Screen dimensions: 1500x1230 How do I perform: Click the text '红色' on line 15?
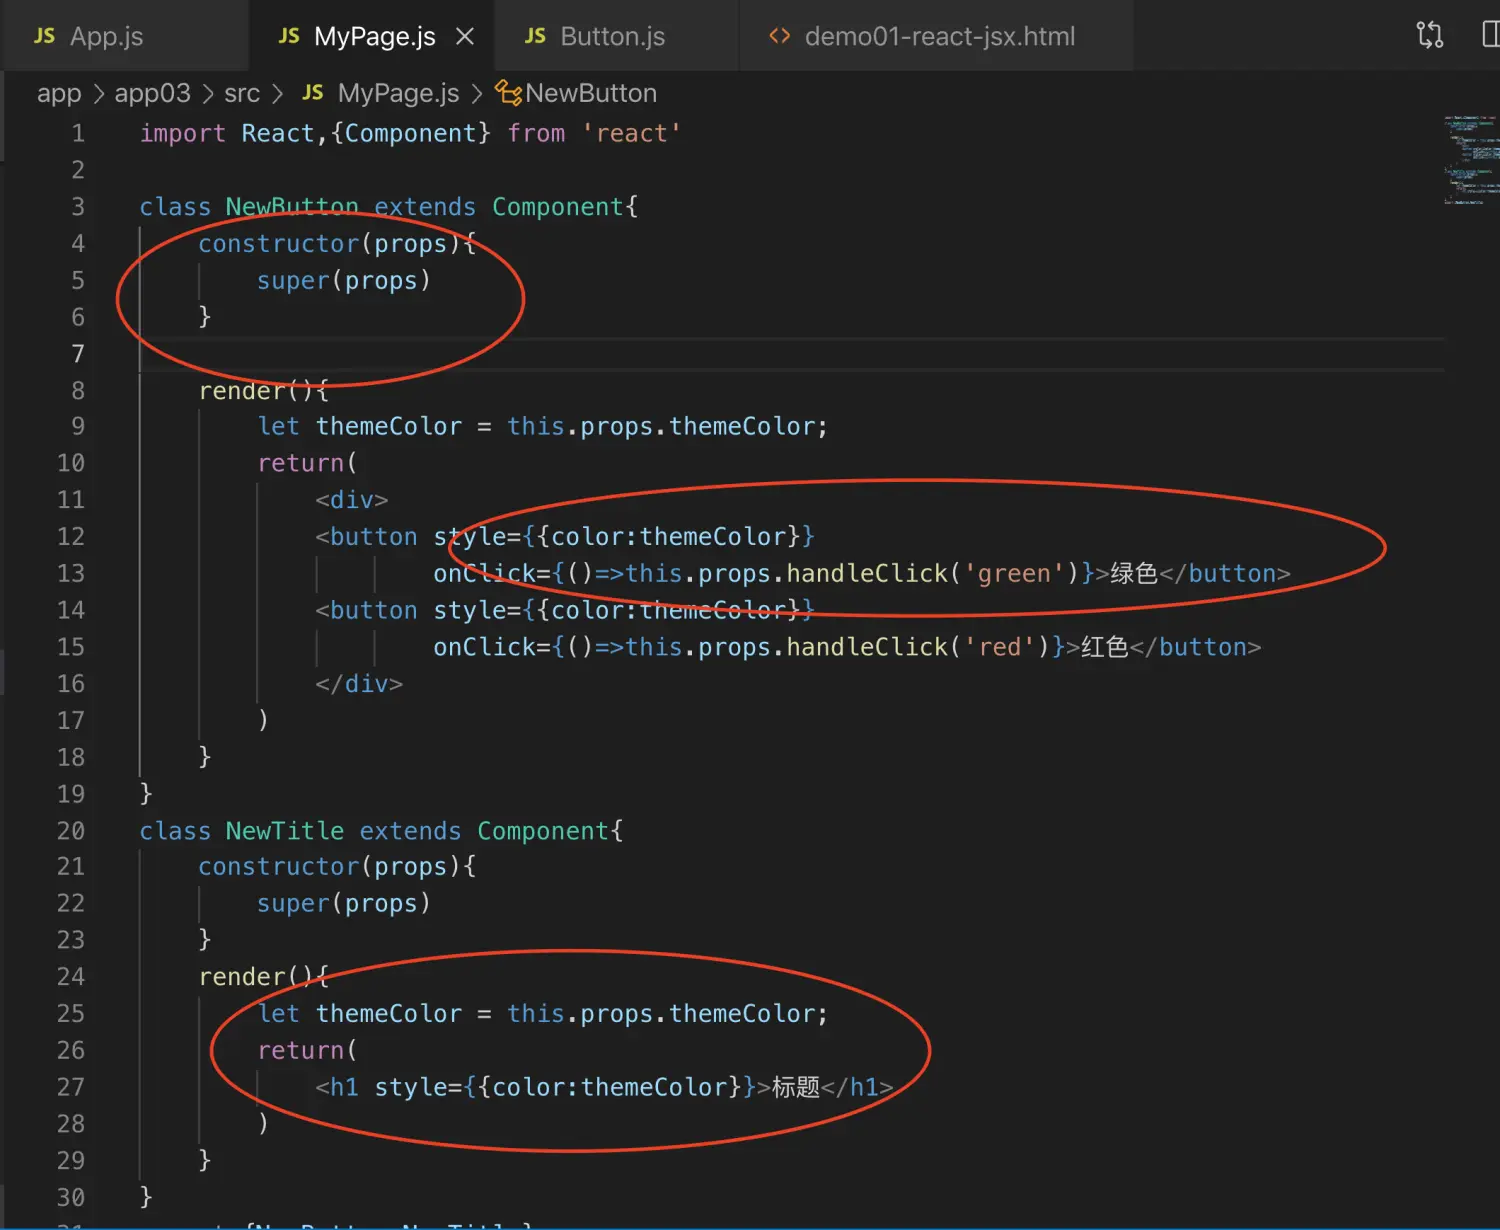tap(1105, 648)
